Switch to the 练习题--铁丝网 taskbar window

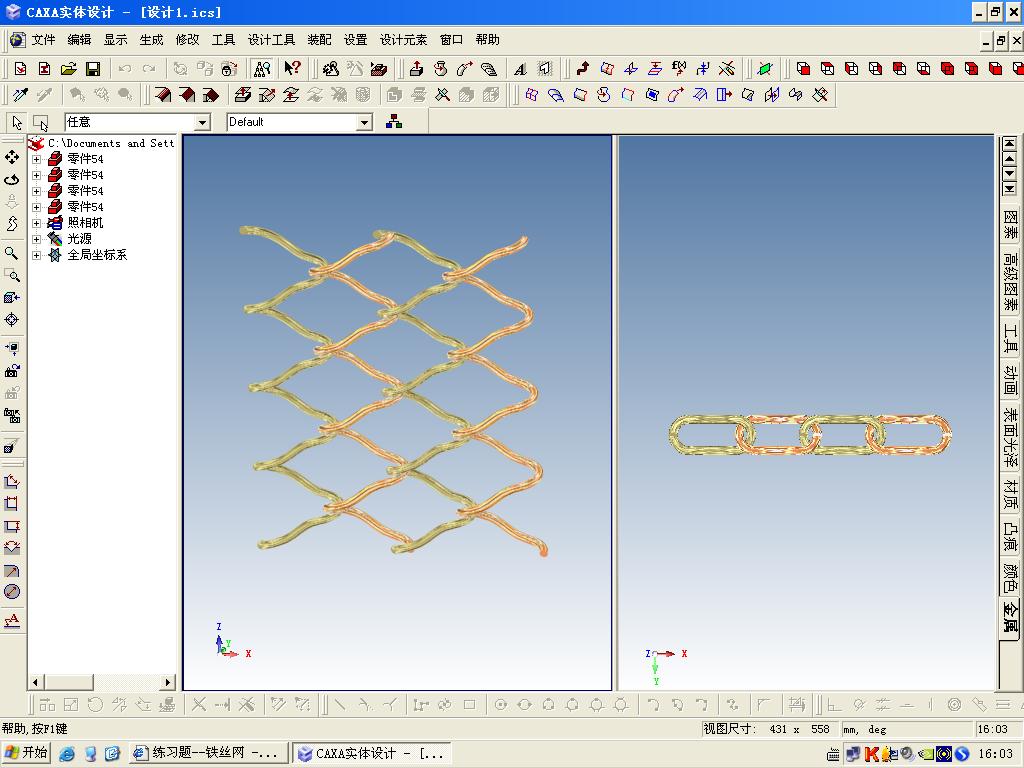pyautogui.click(x=209, y=753)
